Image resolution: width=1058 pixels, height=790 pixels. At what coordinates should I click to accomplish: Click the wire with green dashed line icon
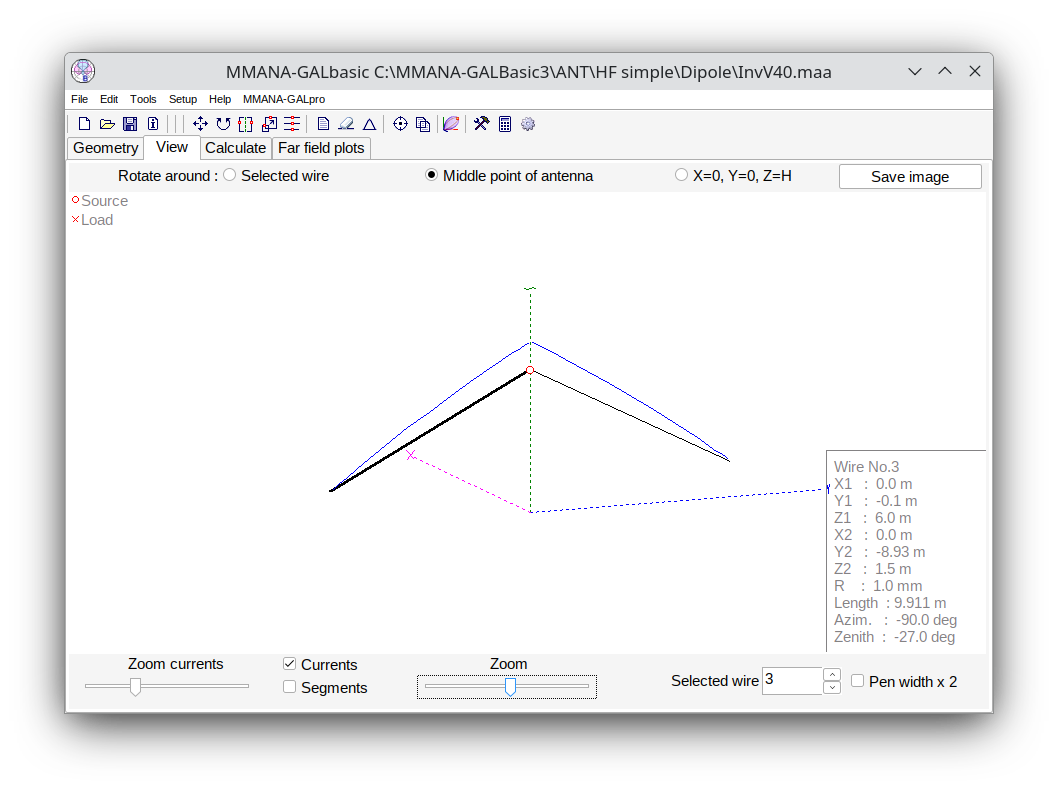[x=246, y=124]
